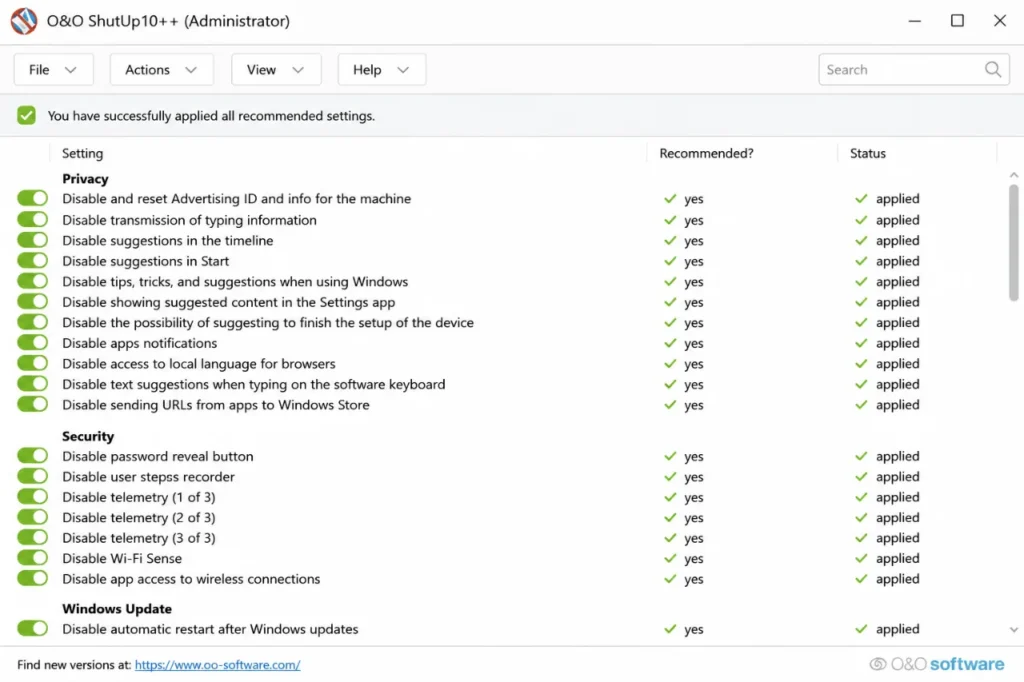This screenshot has height=682, width=1024.
Task: Open the oo-software.com website link
Action: click(x=217, y=665)
